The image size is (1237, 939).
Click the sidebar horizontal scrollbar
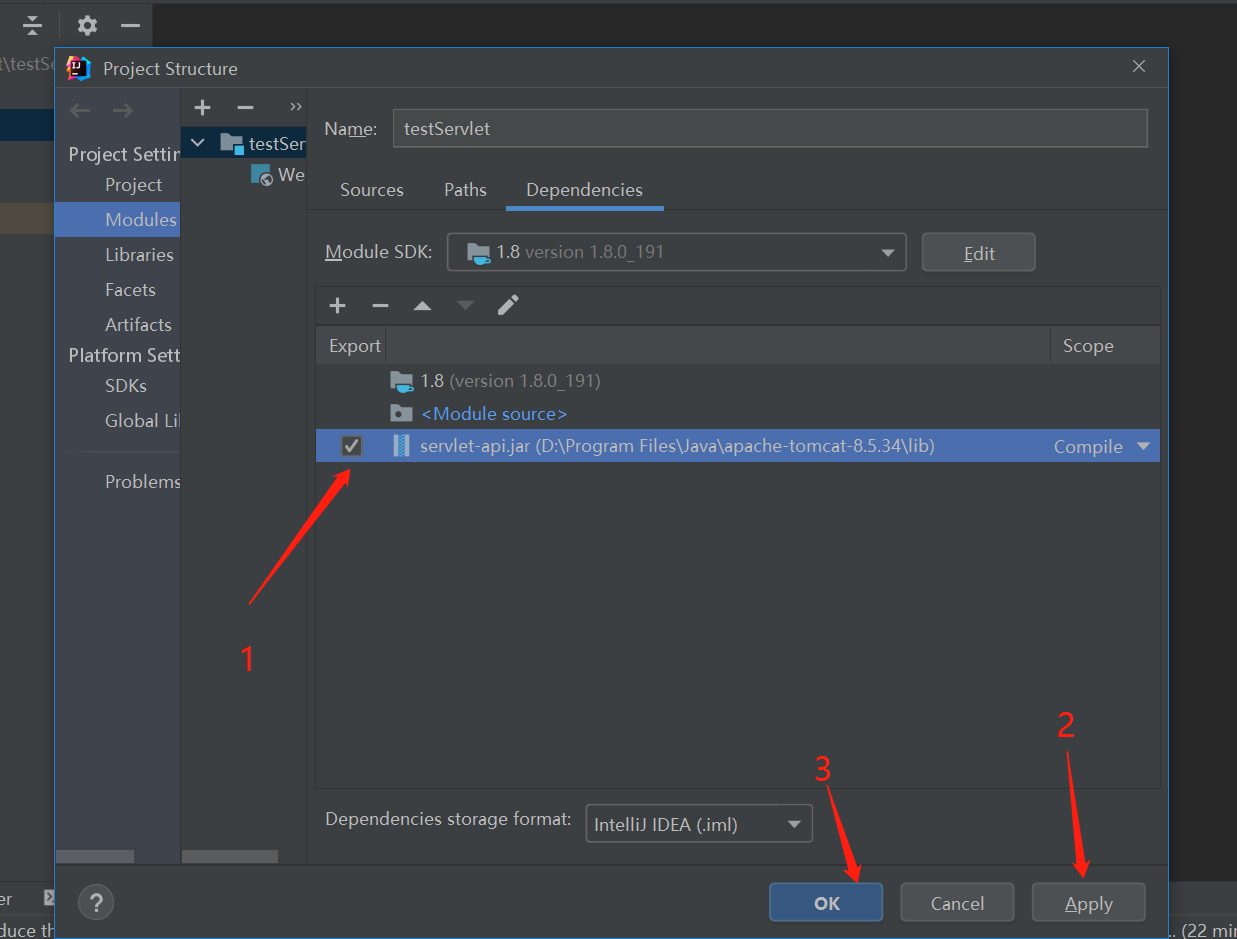(x=95, y=857)
